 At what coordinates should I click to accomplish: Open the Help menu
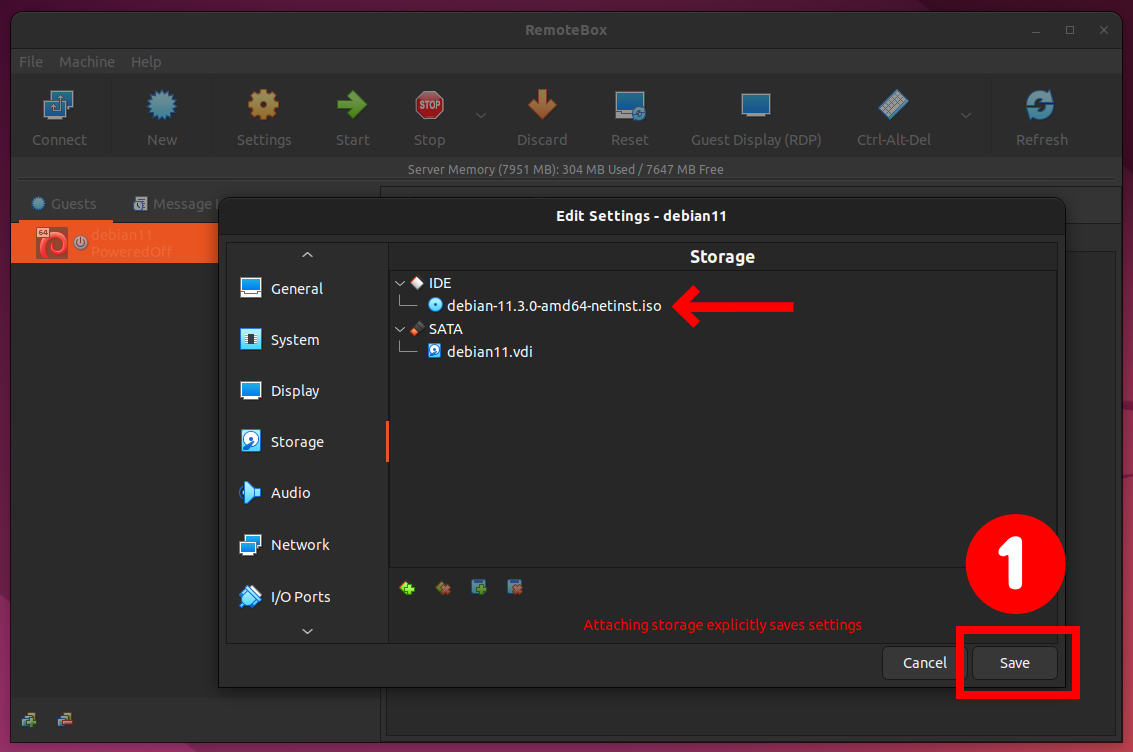pyautogui.click(x=146, y=62)
